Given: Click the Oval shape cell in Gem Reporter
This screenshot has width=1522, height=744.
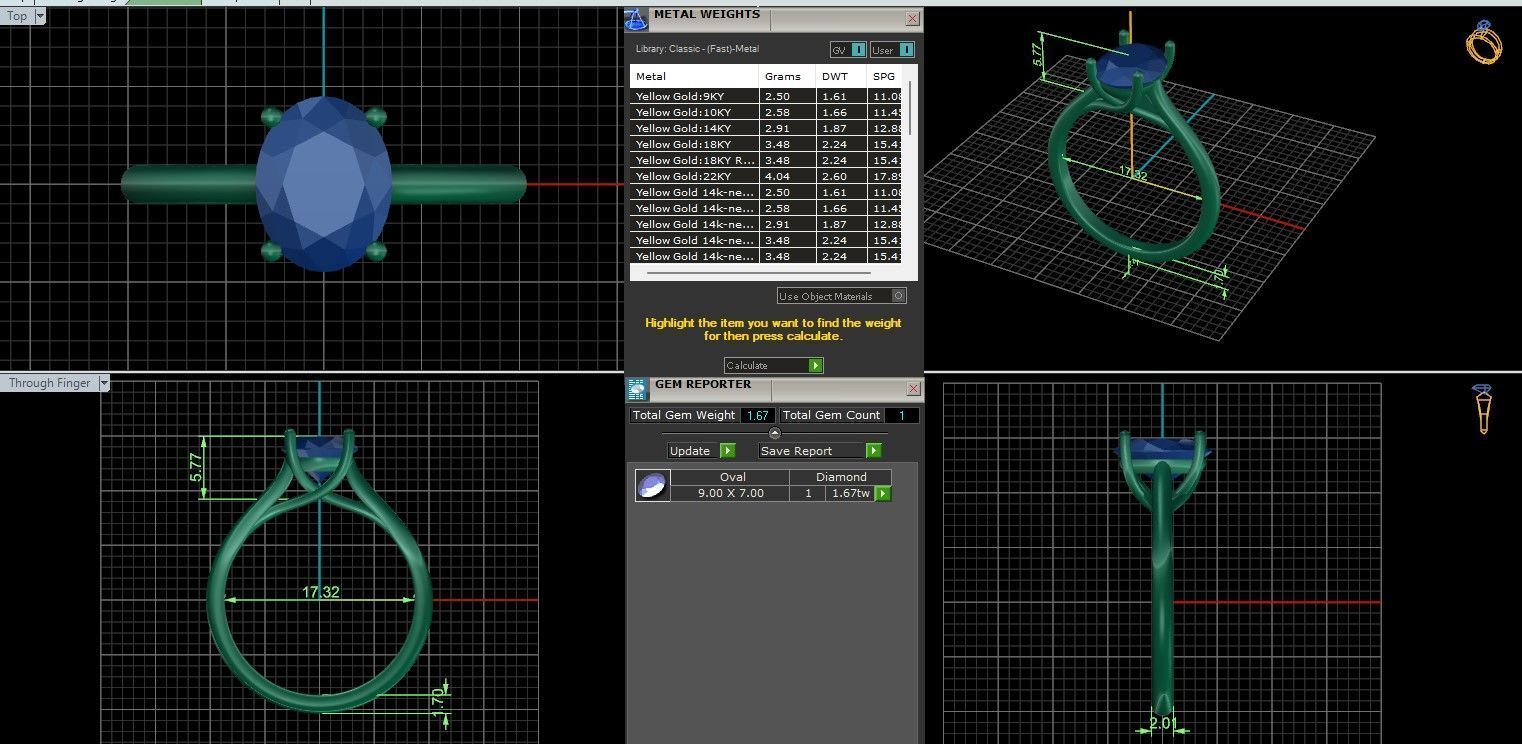Looking at the screenshot, I should (x=730, y=477).
